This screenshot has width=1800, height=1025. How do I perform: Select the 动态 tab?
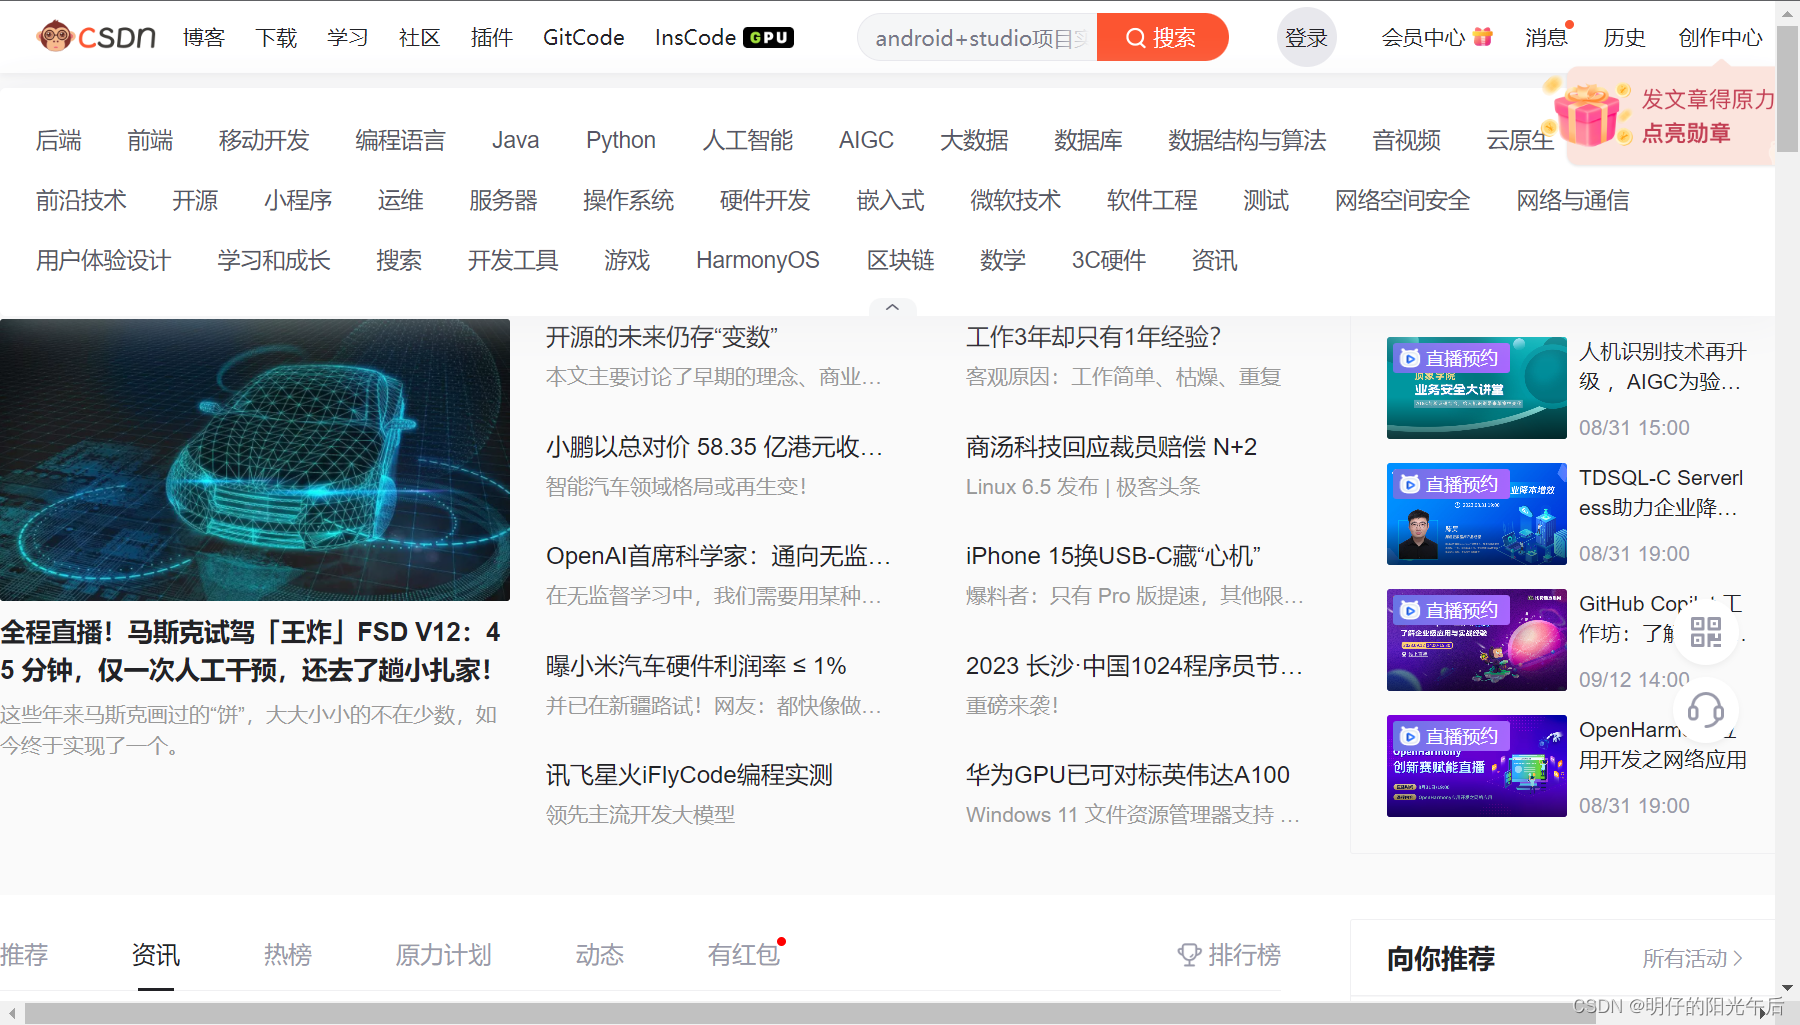tap(600, 955)
